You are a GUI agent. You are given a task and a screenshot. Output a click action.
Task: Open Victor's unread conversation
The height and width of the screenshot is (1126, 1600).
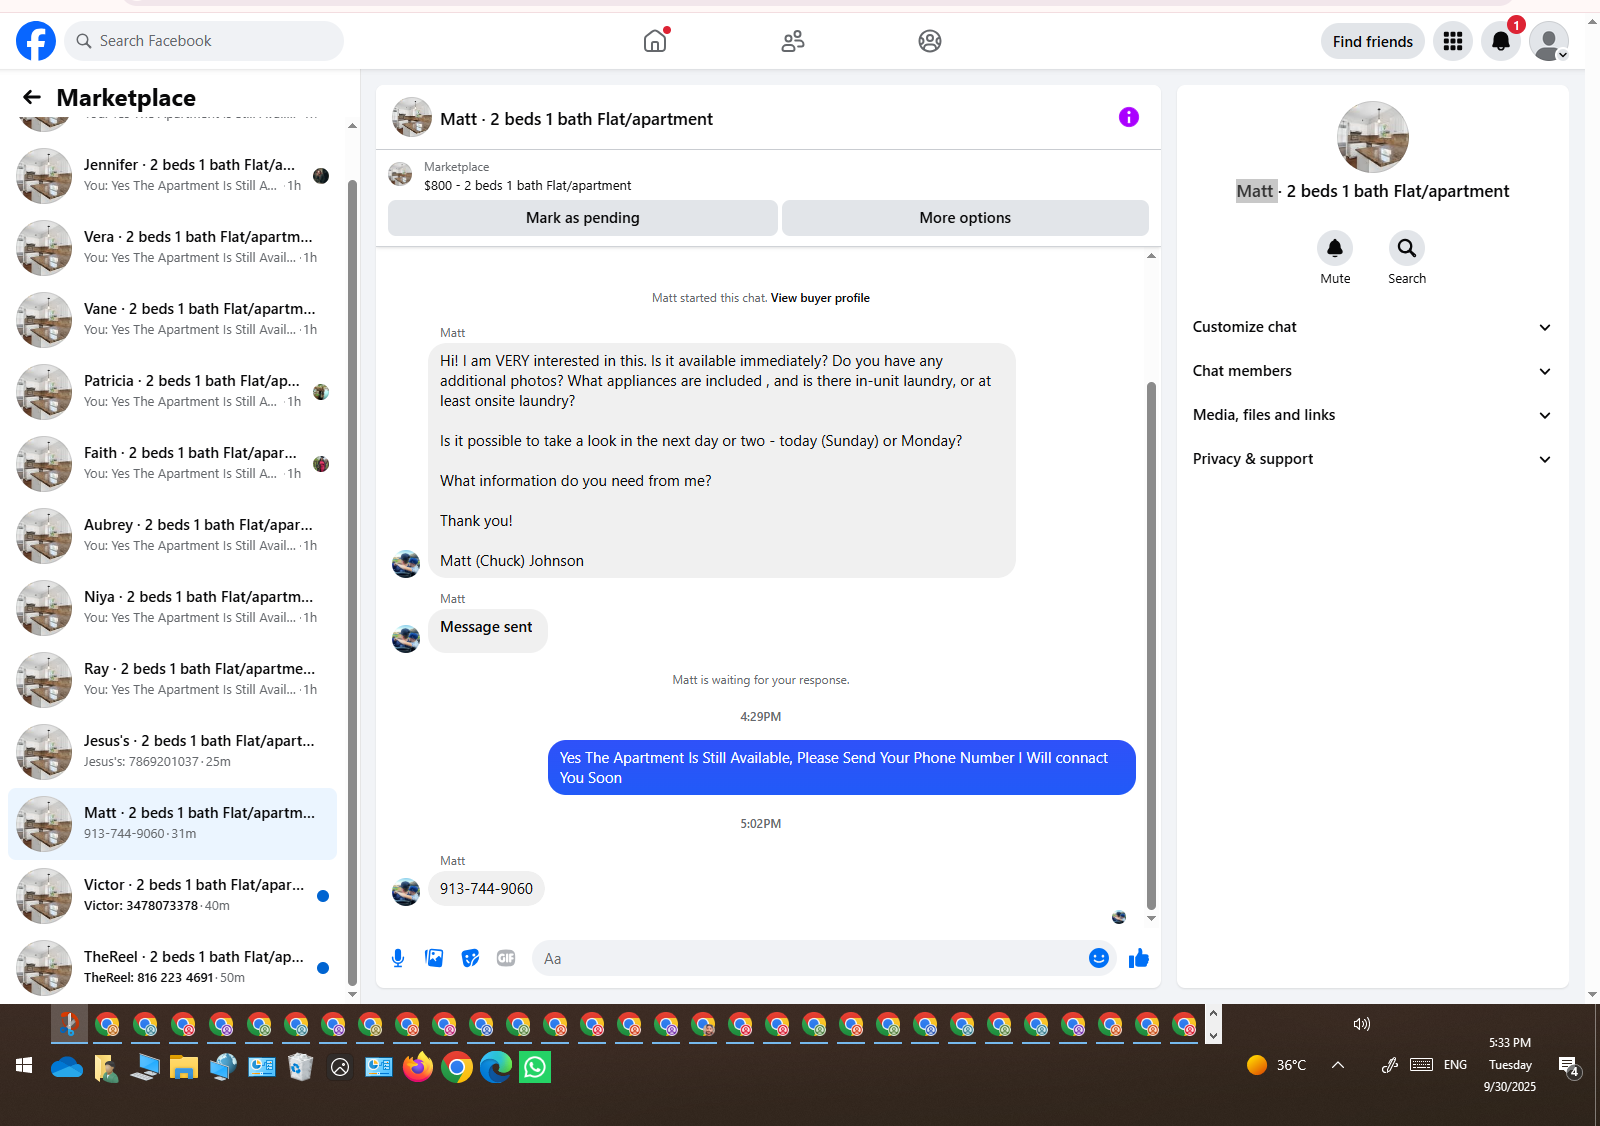172,896
